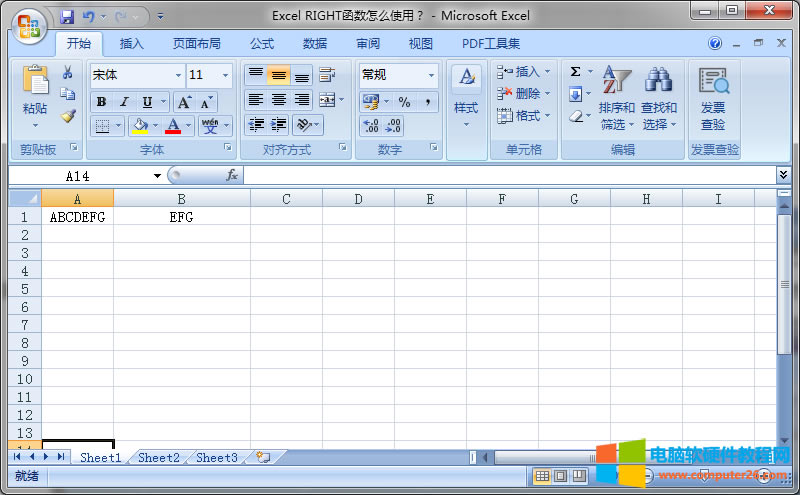Viewport: 800px width, 495px height.
Task: Decrease decimal places
Action: pyautogui.click(x=393, y=126)
